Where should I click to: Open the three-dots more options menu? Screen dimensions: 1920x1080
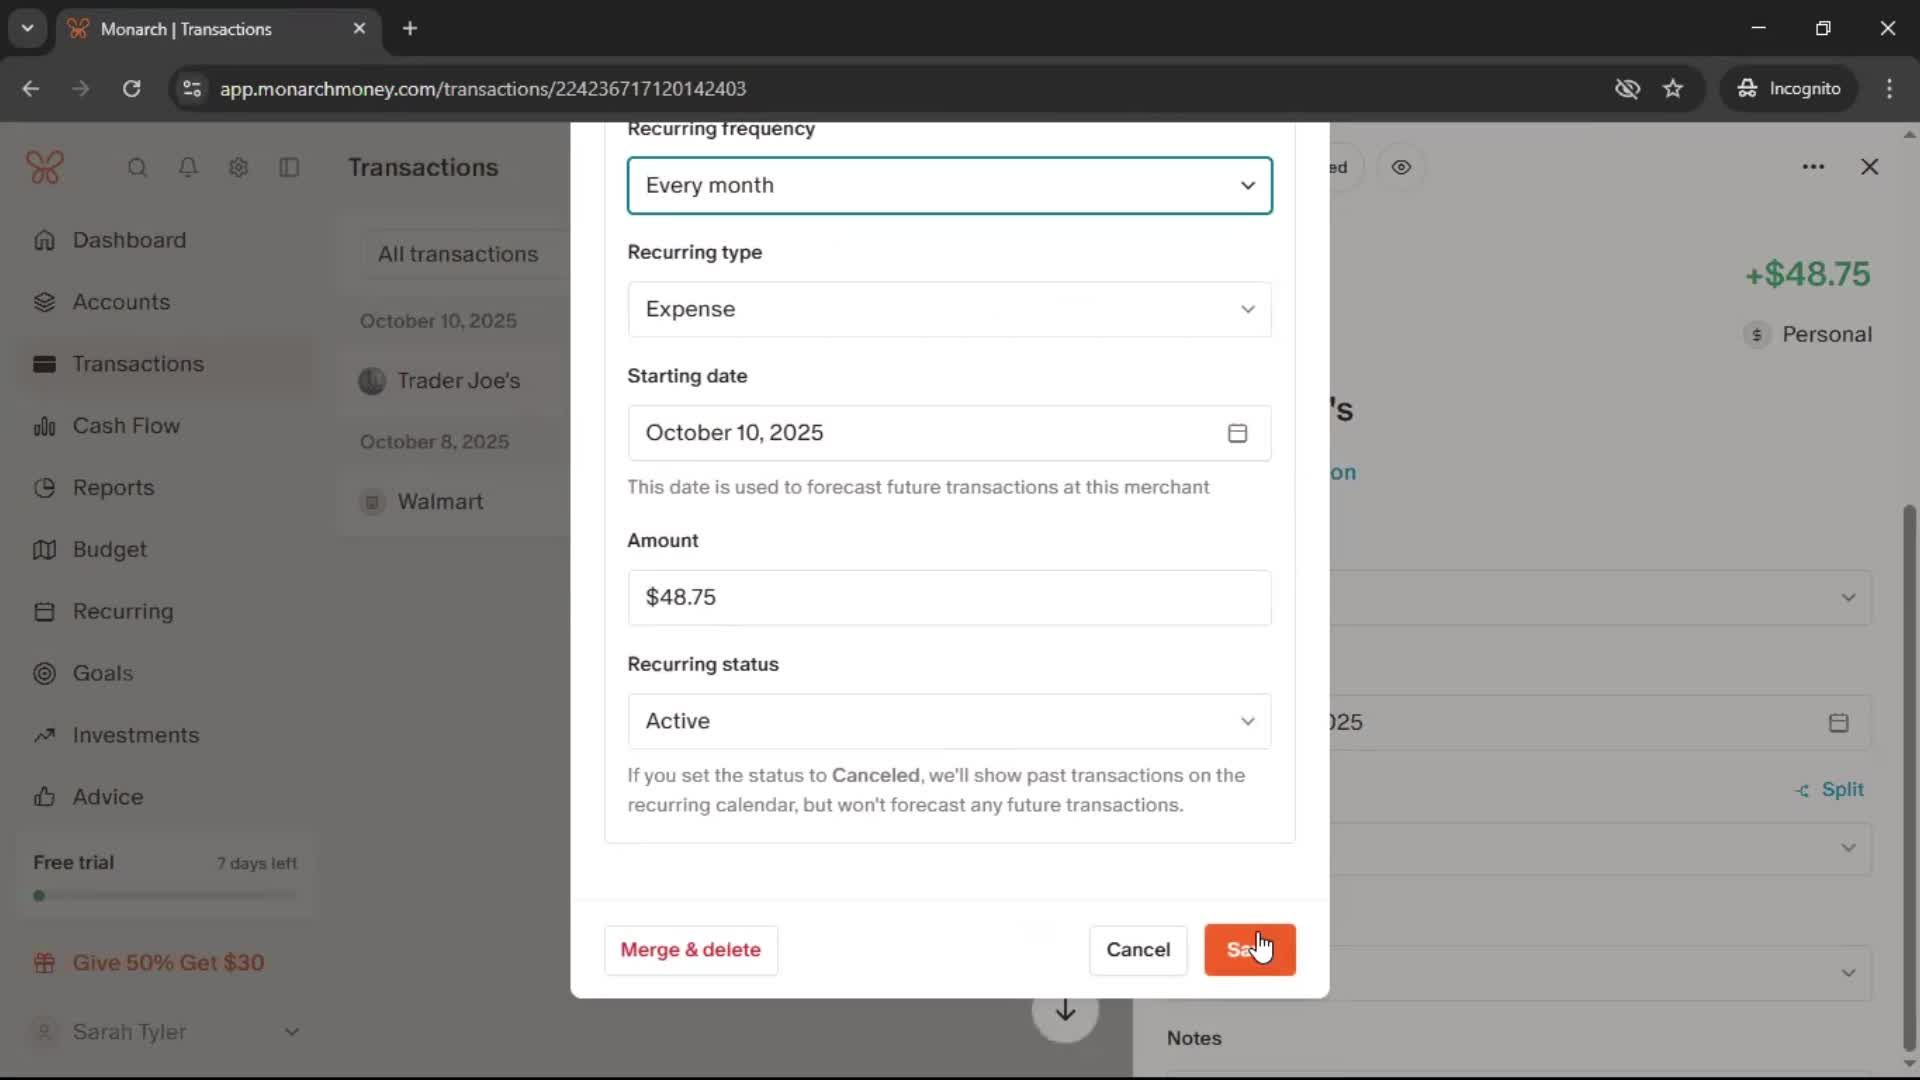pyautogui.click(x=1813, y=167)
